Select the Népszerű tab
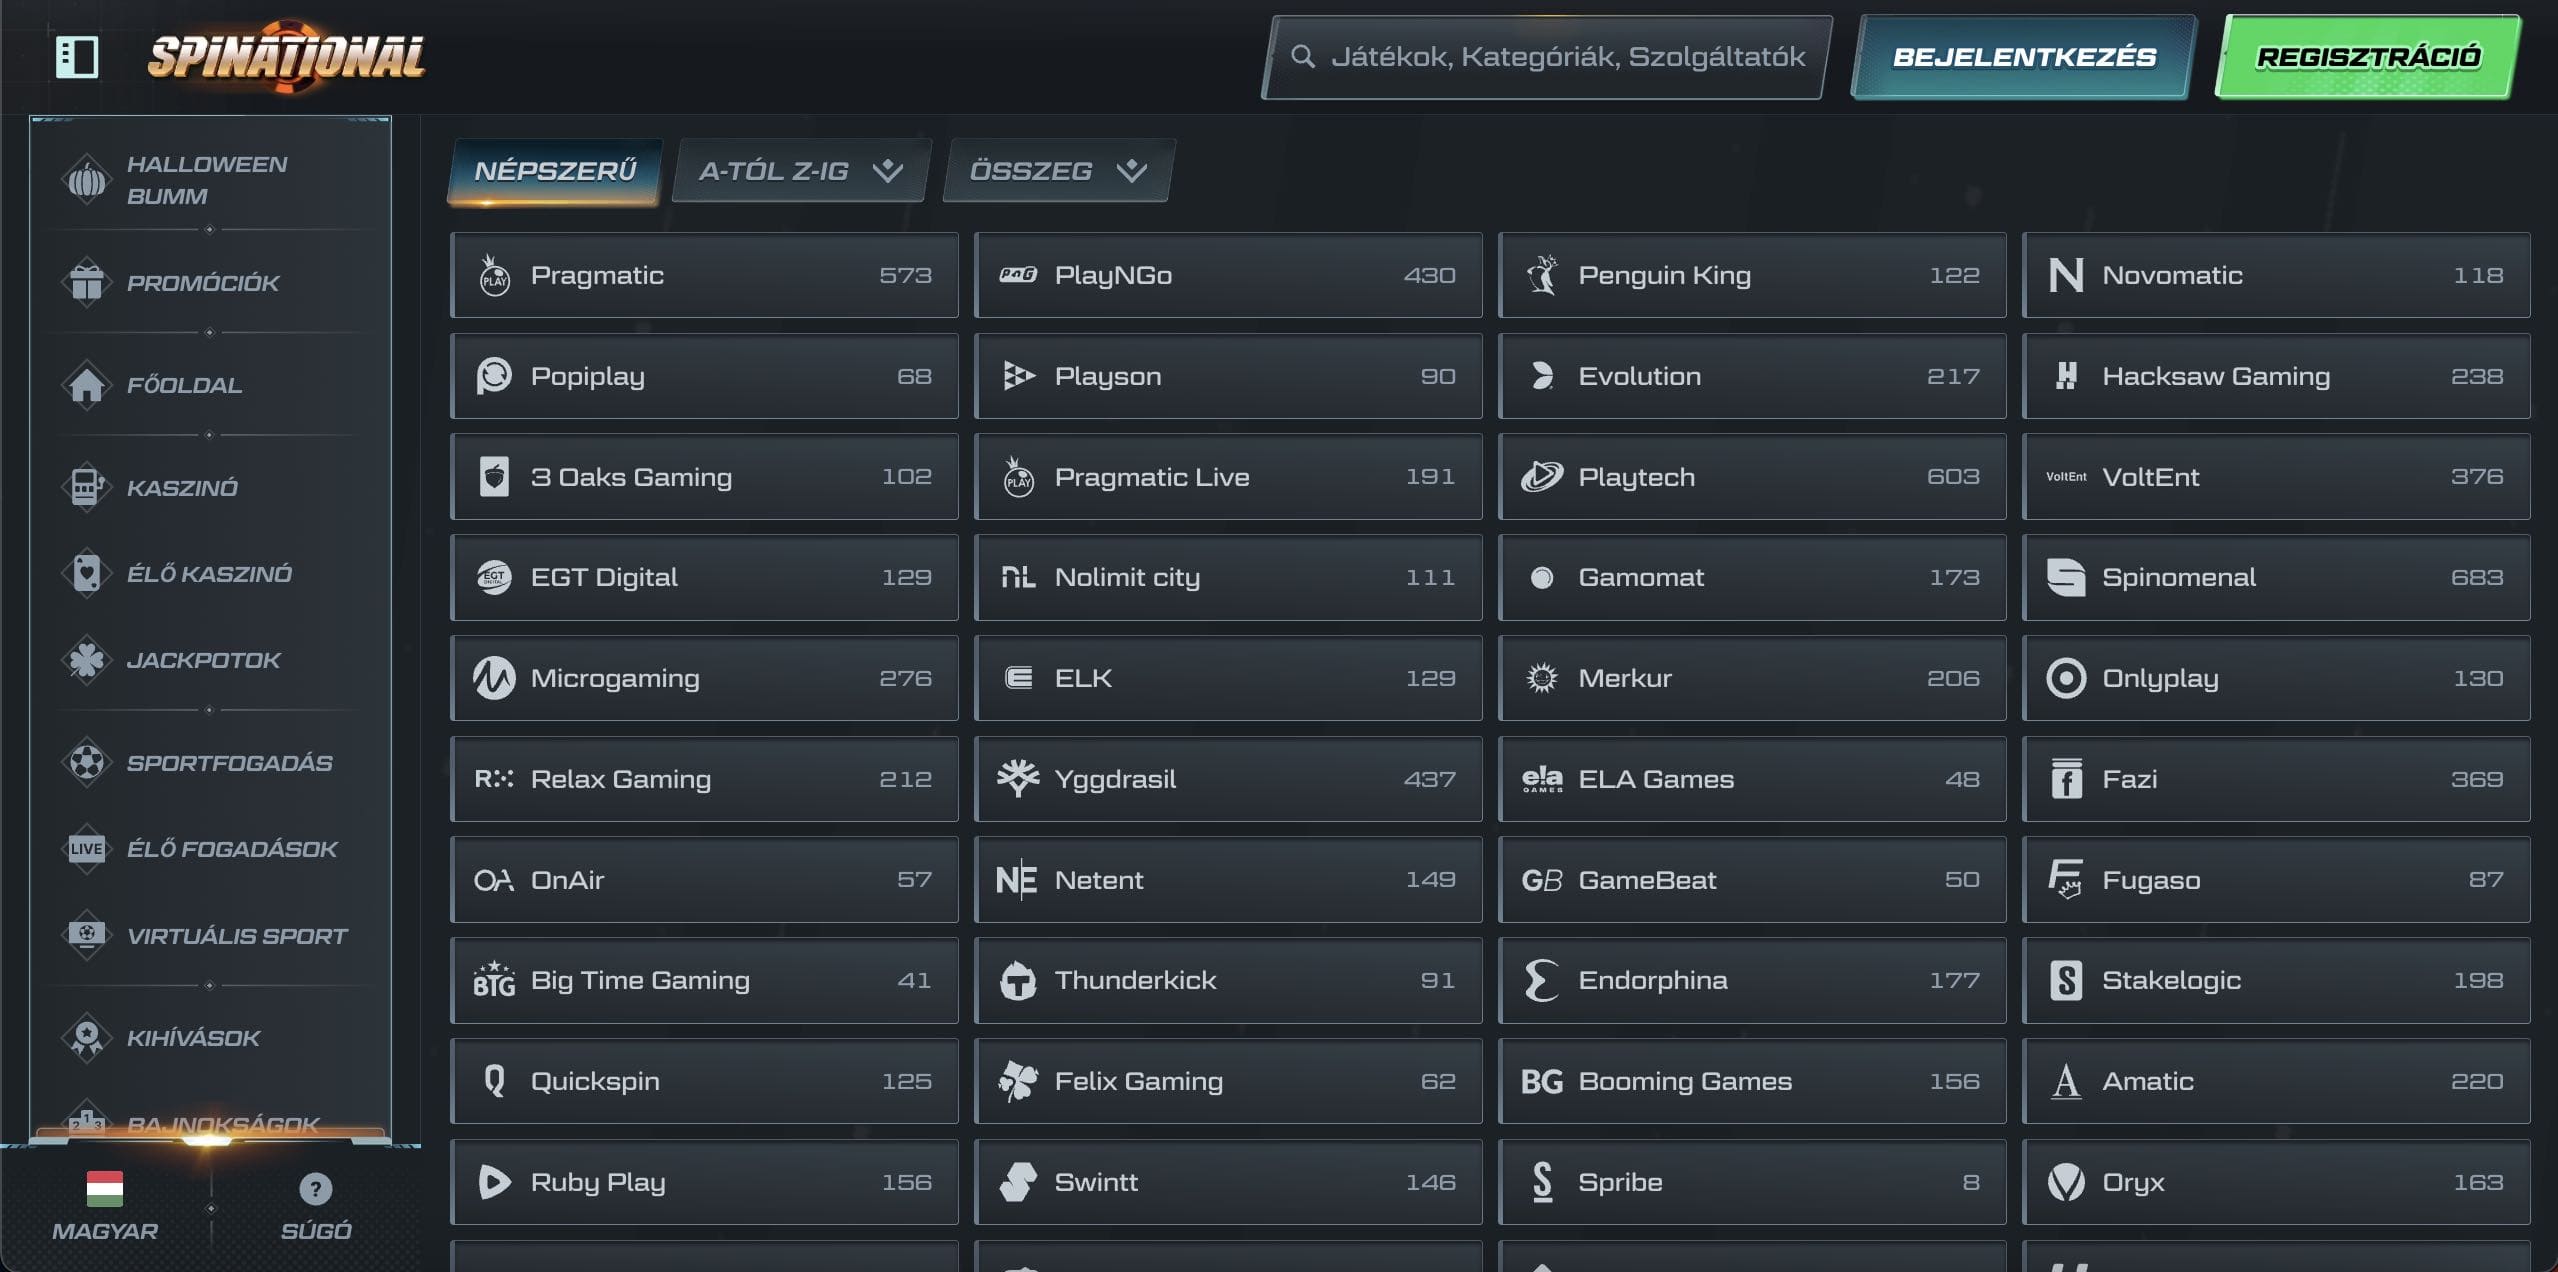2558x1272 pixels. [555, 171]
